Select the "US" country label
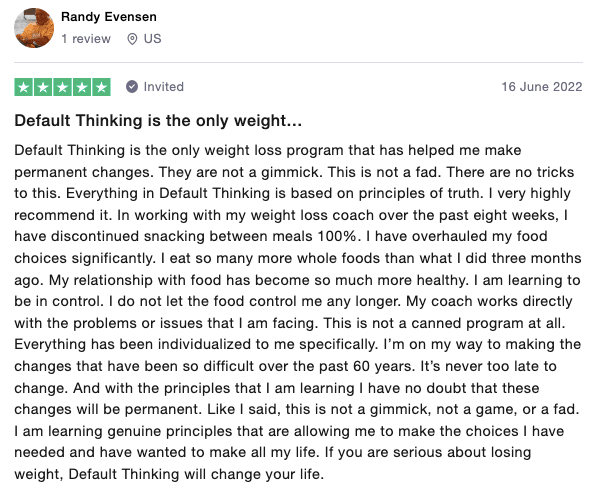601x488 pixels. pos(151,39)
